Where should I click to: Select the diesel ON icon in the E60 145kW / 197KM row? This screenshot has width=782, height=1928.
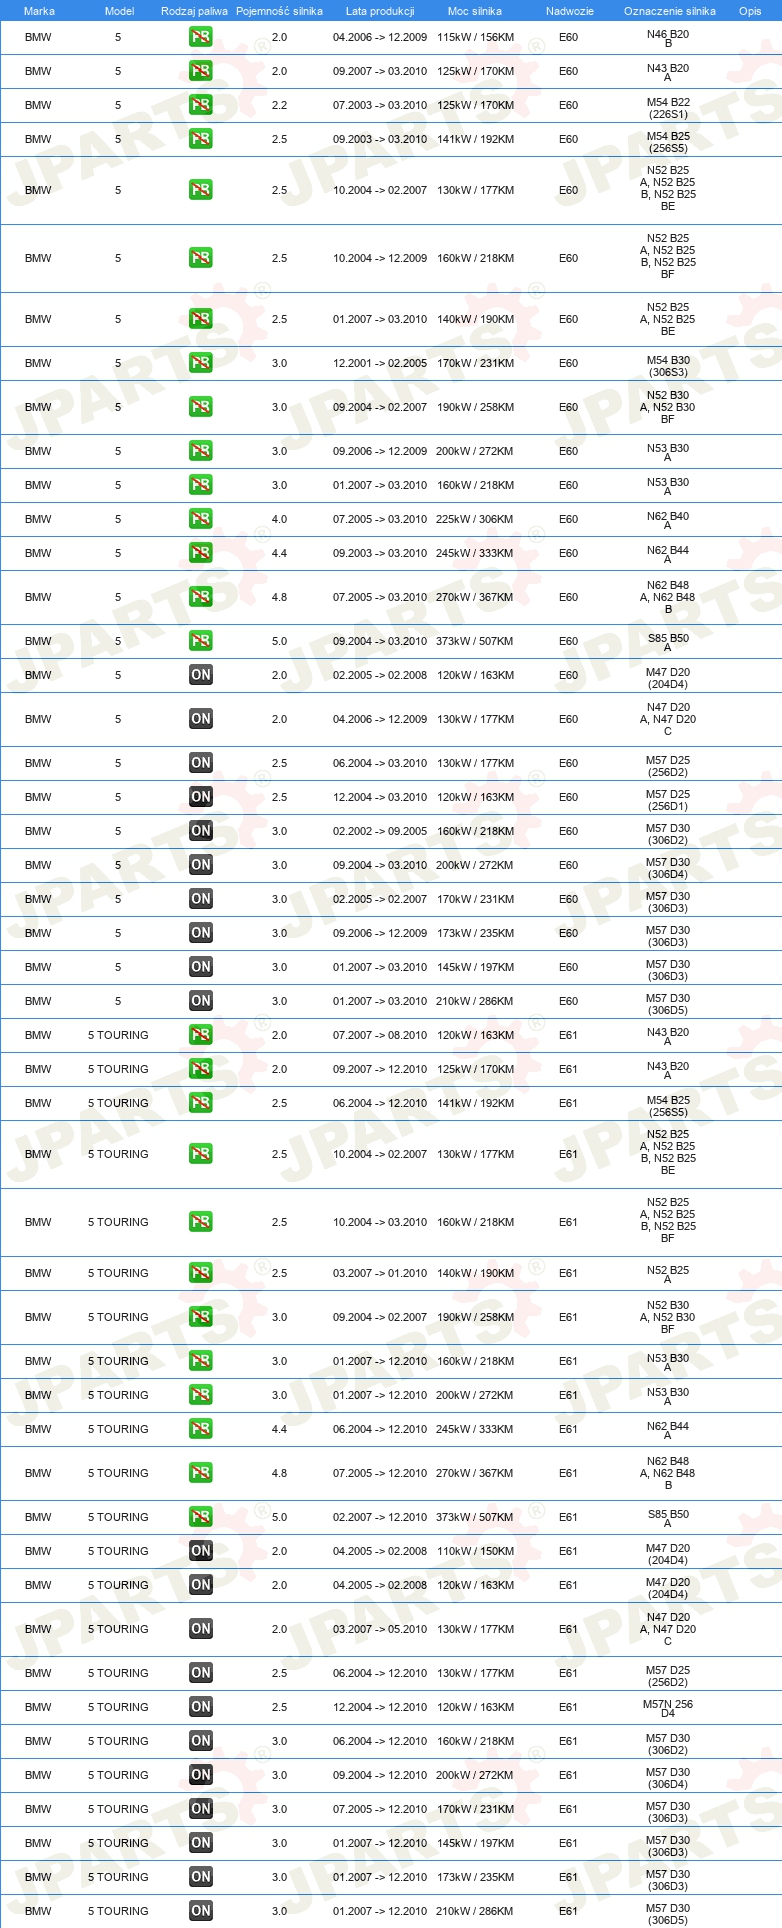coord(201,967)
